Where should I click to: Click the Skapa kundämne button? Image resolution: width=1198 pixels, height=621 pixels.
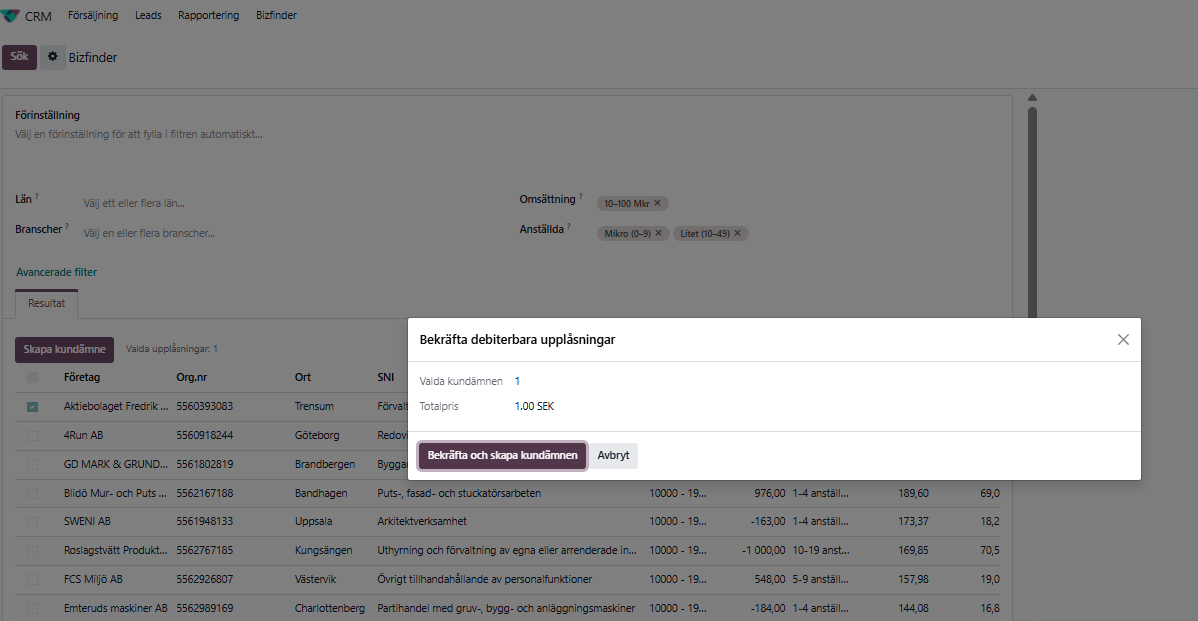[x=64, y=349]
